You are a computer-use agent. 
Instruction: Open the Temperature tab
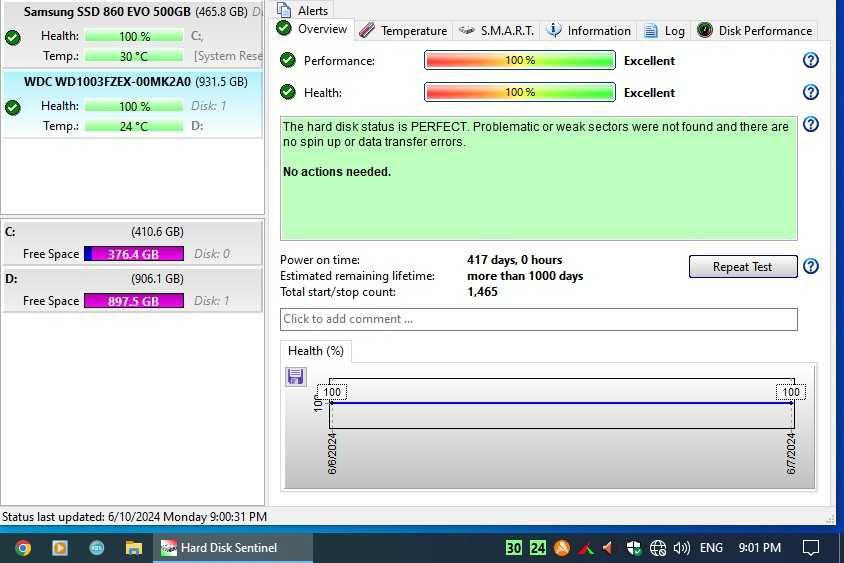click(x=403, y=31)
